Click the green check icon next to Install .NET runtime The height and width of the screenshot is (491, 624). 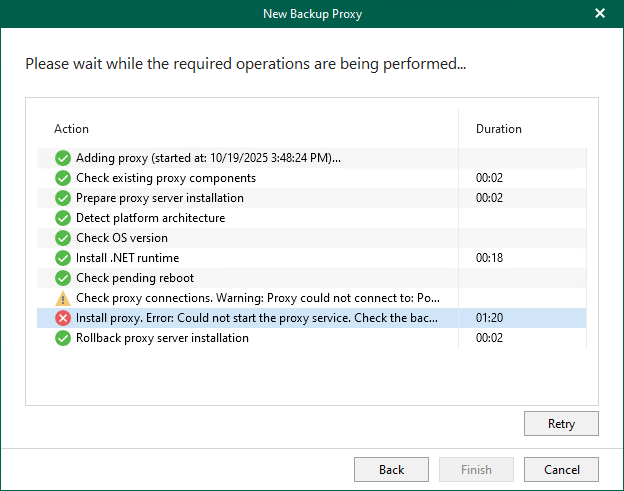click(x=63, y=258)
